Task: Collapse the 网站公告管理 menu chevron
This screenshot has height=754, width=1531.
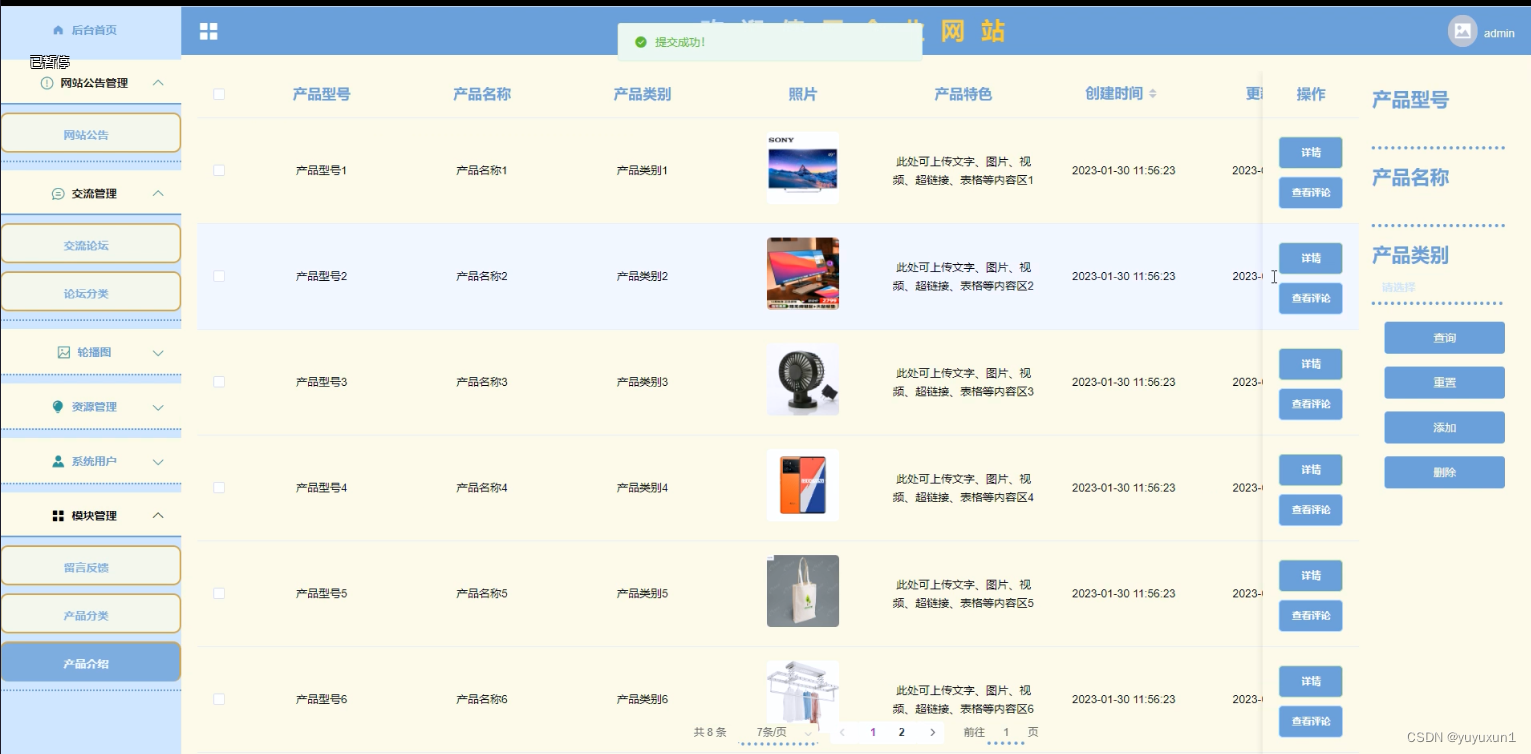Action: pyautogui.click(x=157, y=83)
